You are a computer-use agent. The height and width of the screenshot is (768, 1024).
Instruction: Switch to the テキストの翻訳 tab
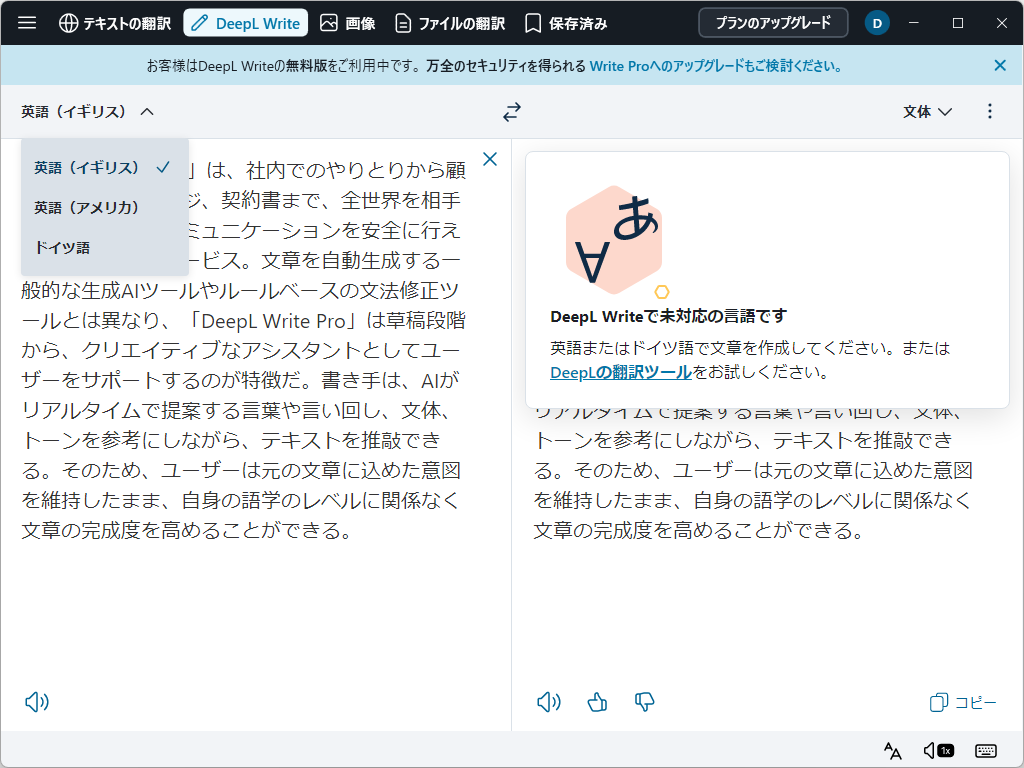pyautogui.click(x=113, y=22)
